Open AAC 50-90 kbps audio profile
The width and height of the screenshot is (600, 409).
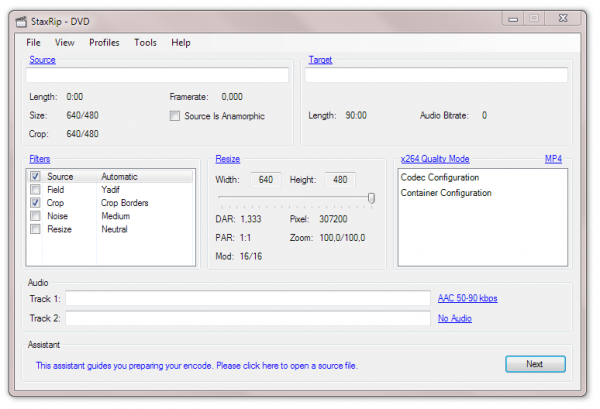pyautogui.click(x=467, y=298)
